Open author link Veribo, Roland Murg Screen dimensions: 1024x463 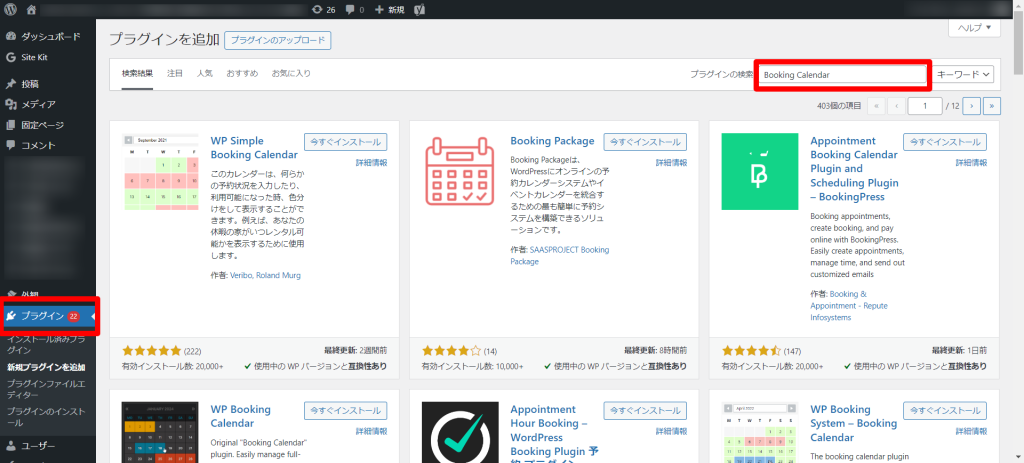tap(265, 276)
